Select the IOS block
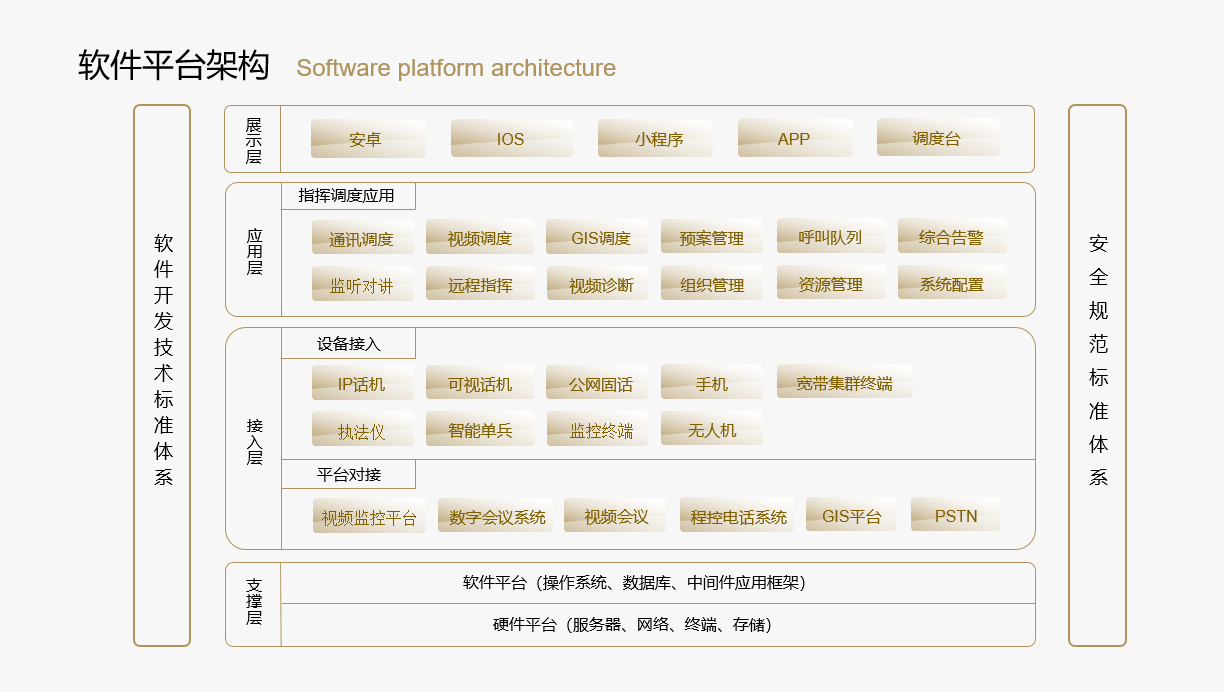The height and width of the screenshot is (692, 1224). tap(511, 139)
